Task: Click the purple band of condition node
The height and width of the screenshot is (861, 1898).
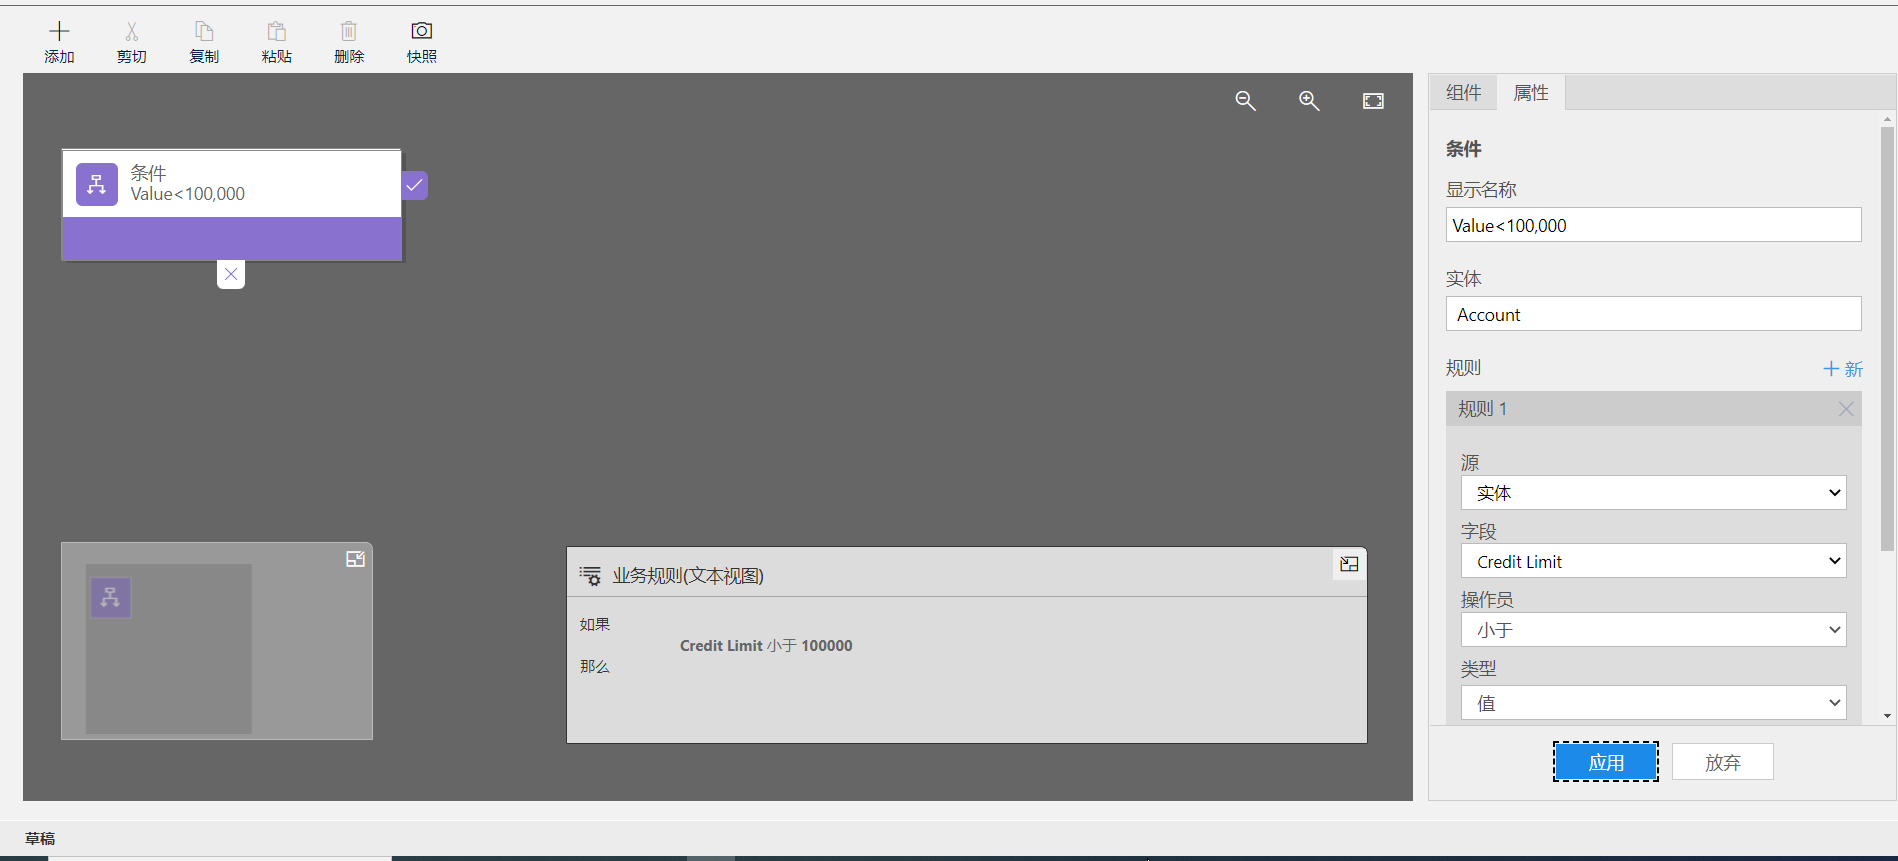Action: pos(232,239)
